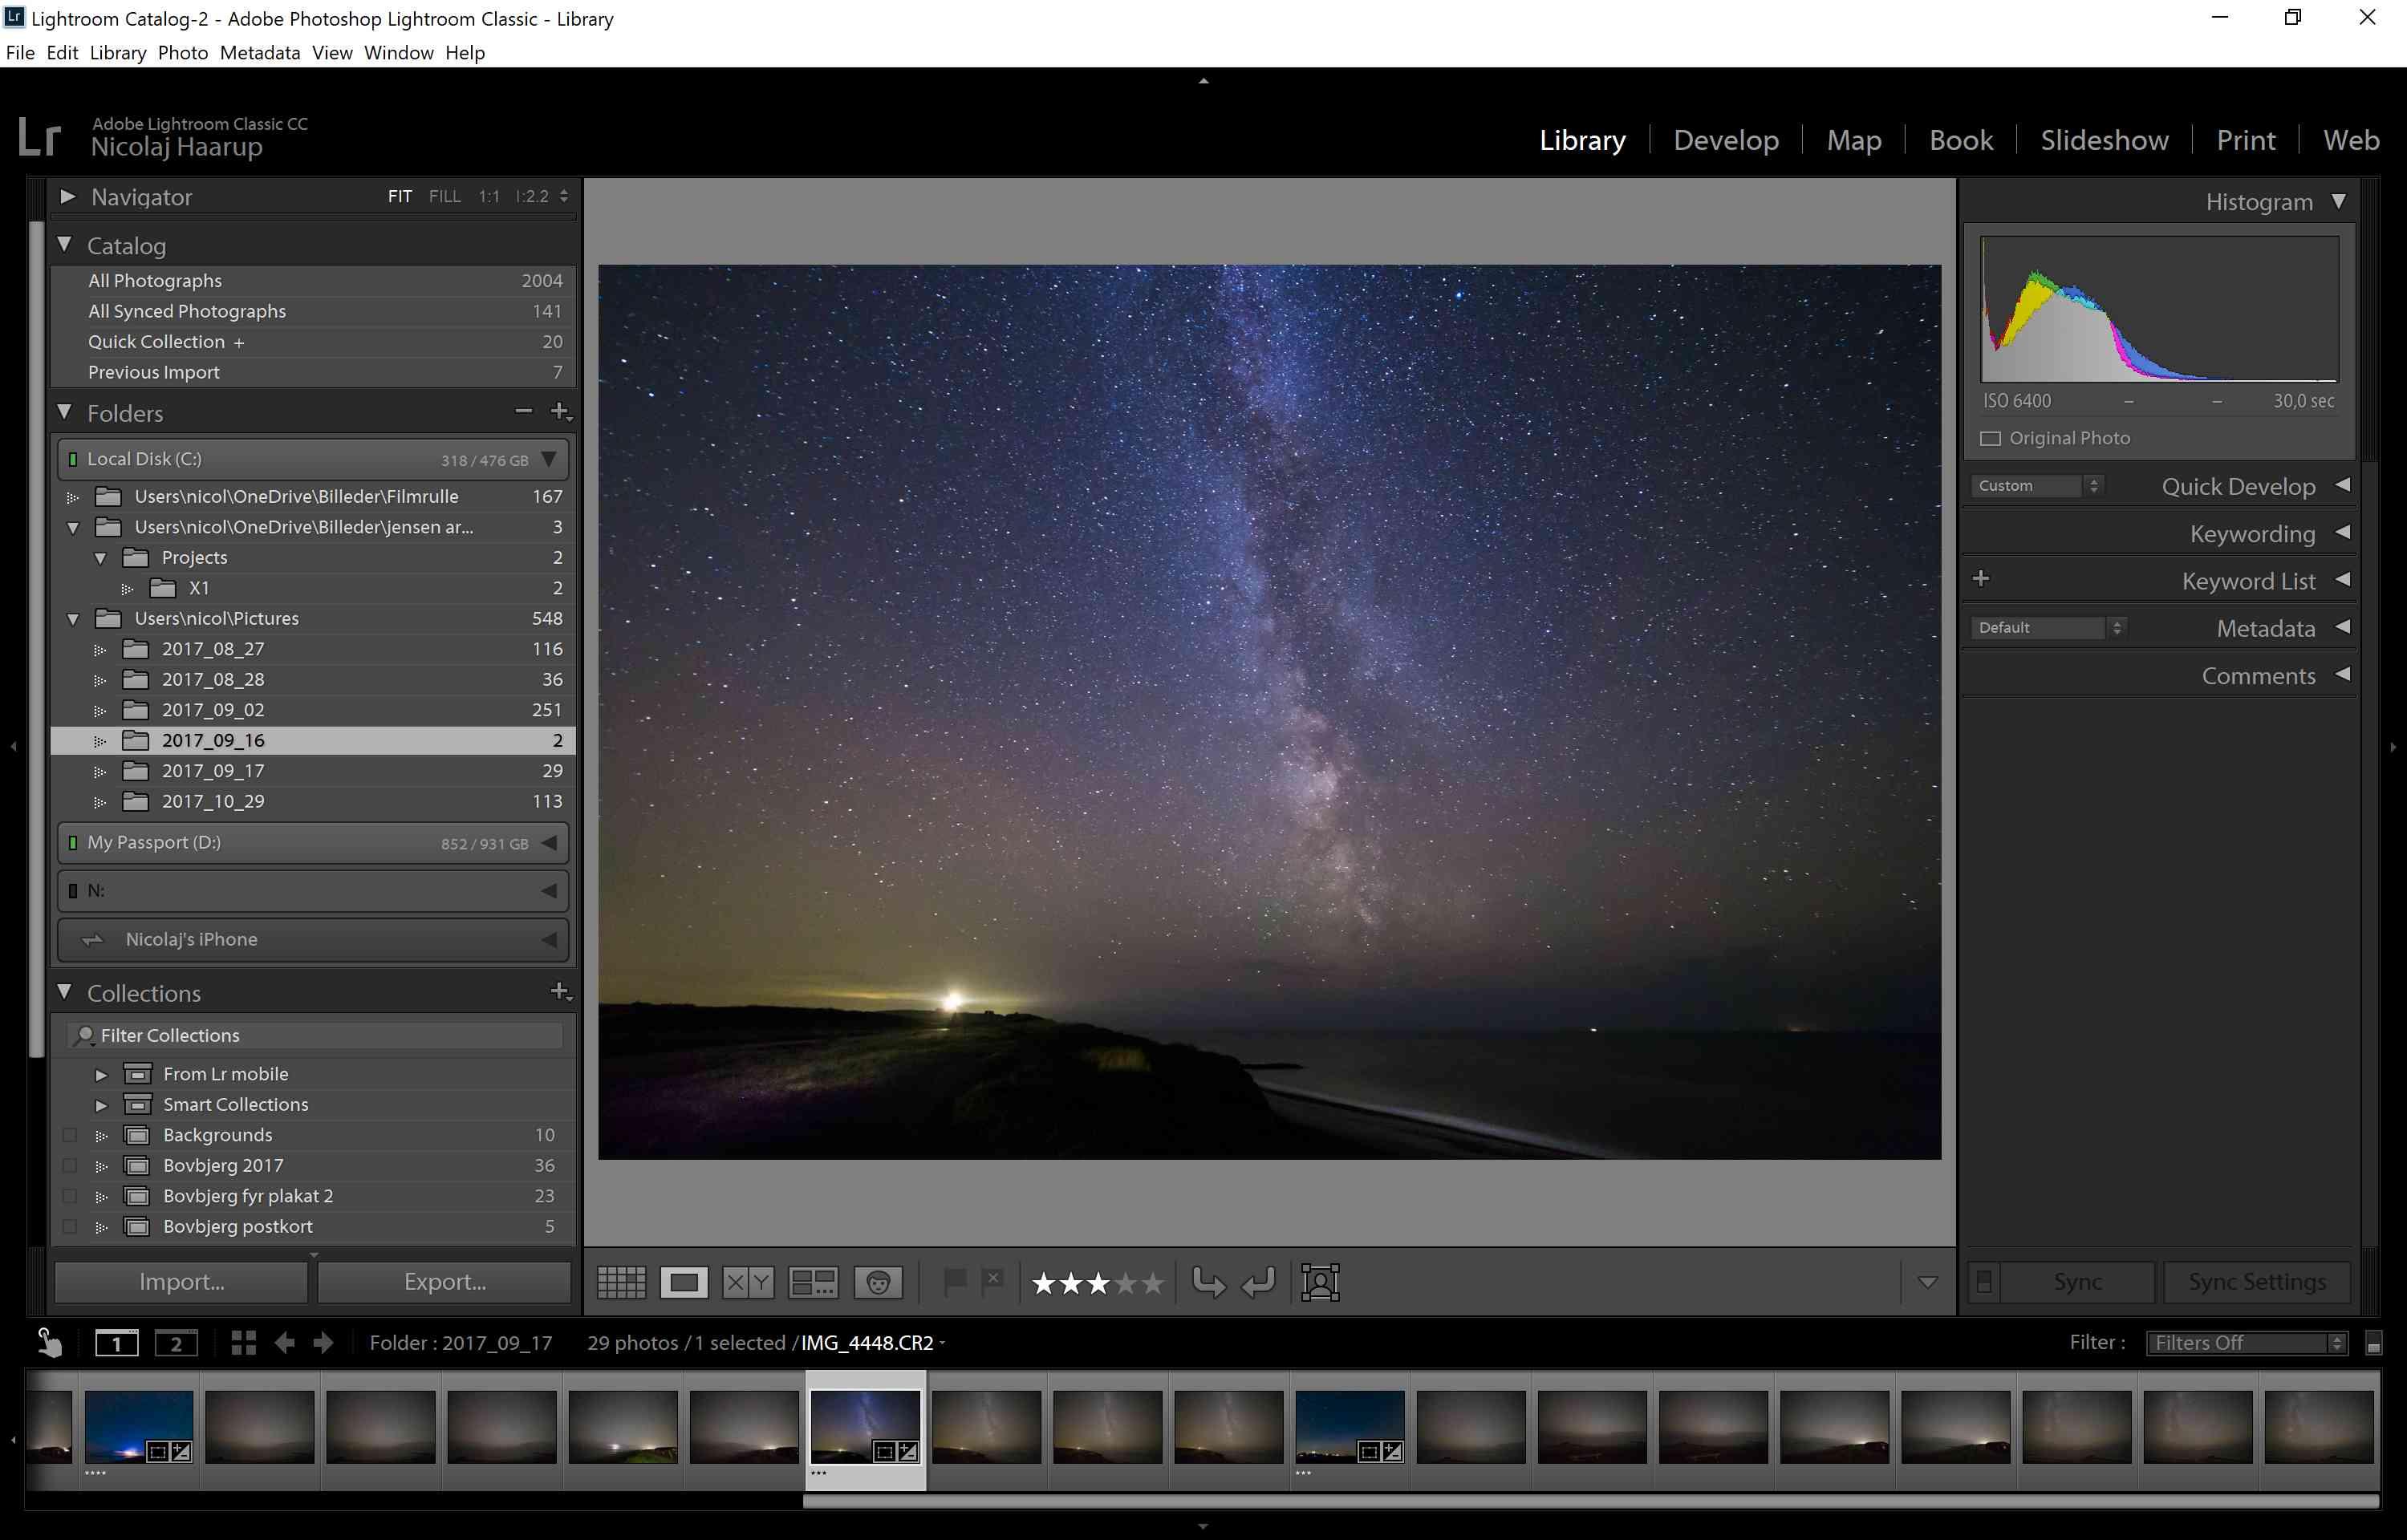Collapse the Histogram panel
The image size is (2407, 1540).
point(2339,202)
